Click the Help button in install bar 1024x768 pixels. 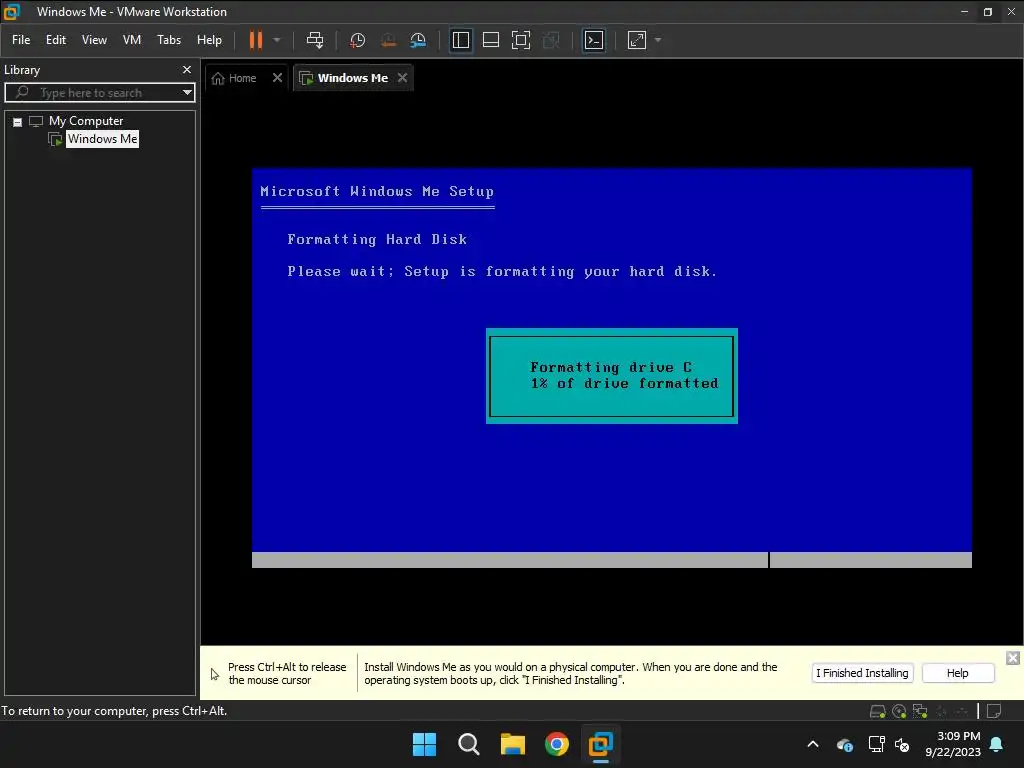click(x=958, y=673)
